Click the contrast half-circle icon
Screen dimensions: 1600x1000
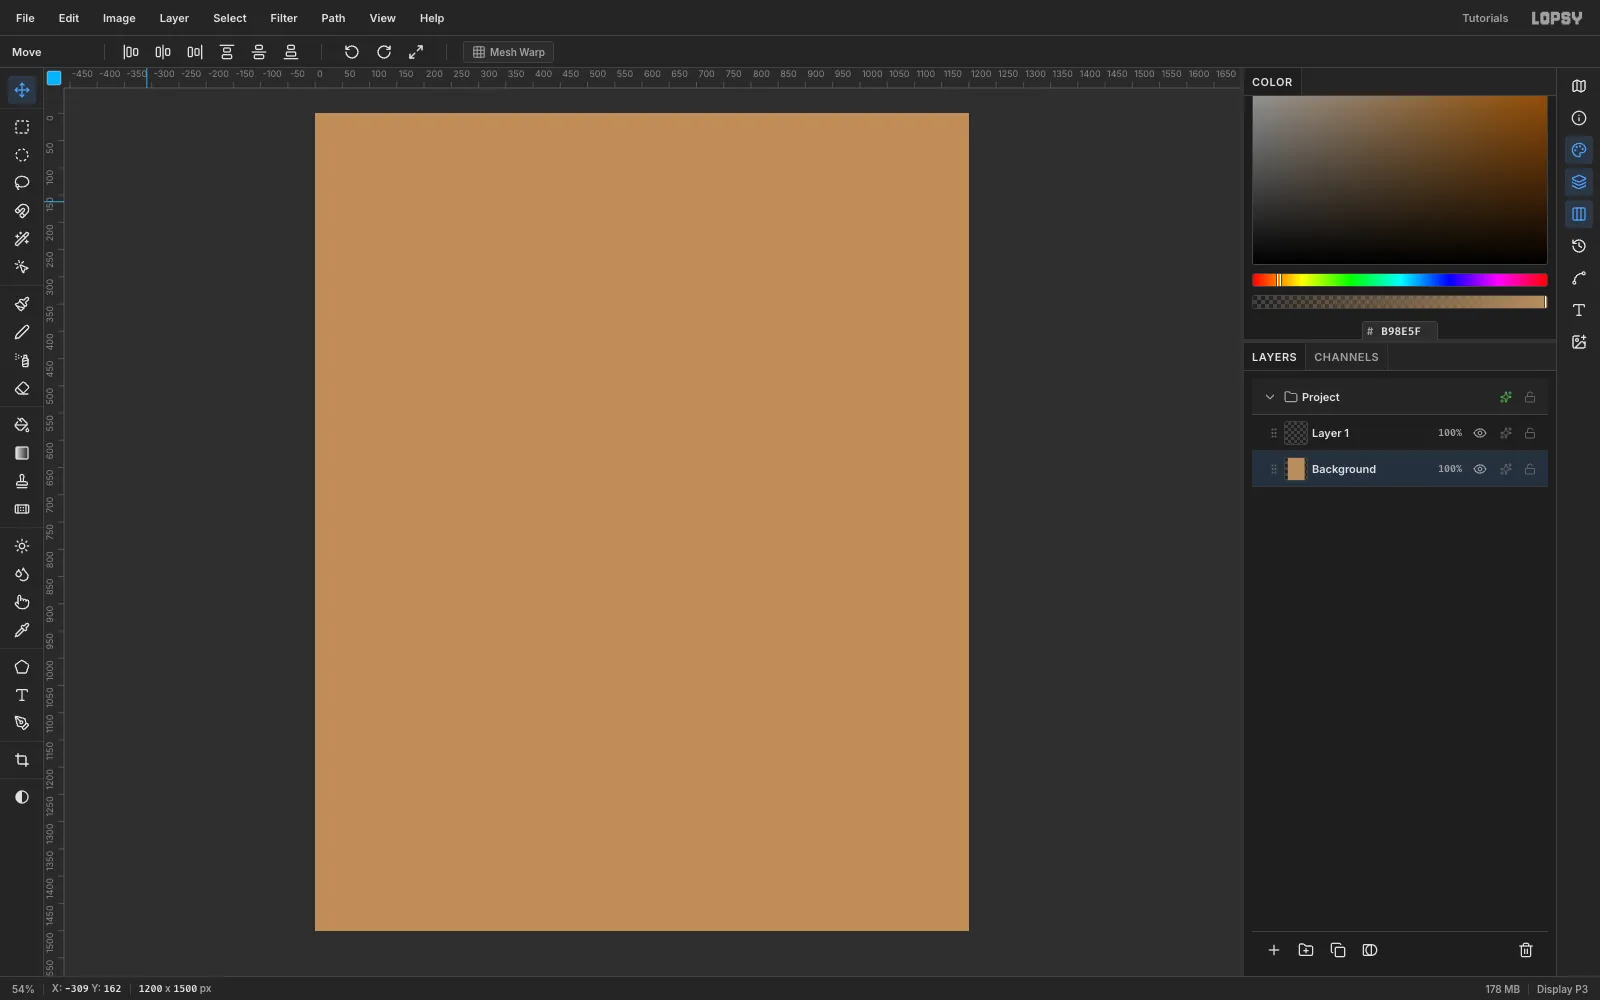22,797
